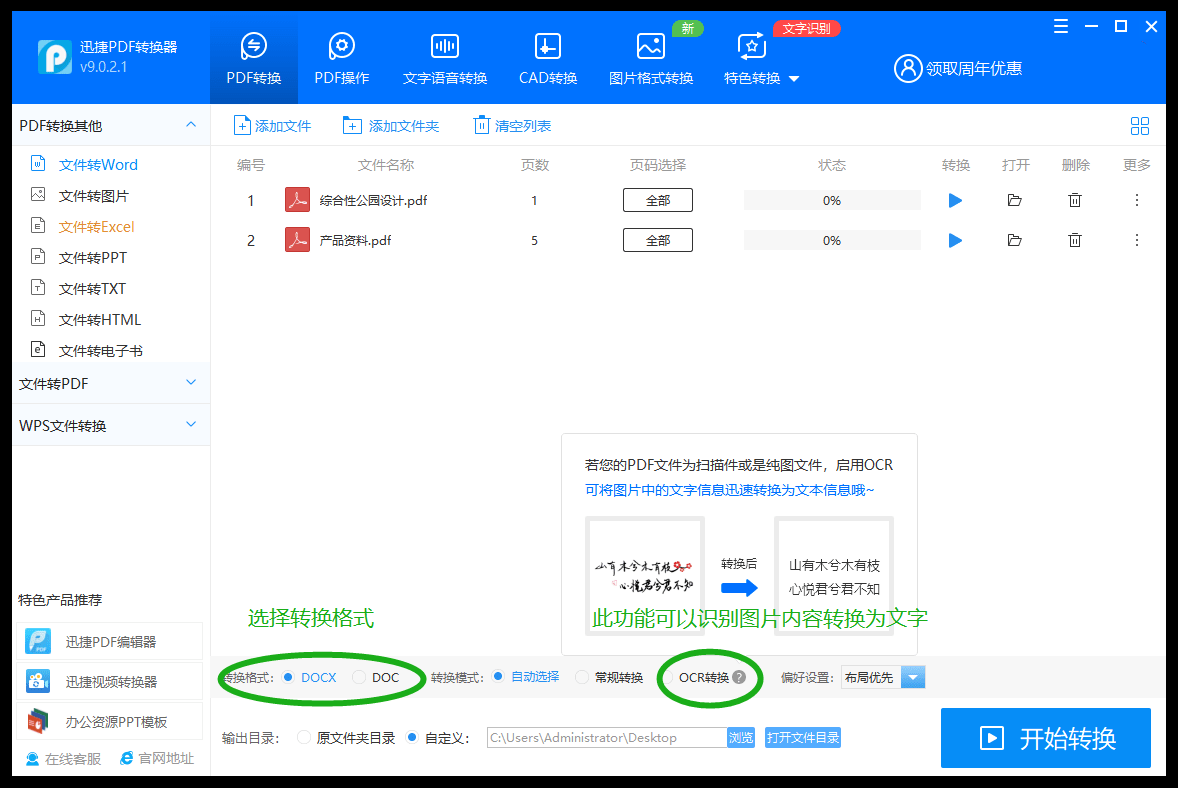Screen dimensions: 1178x788
Task: Start conversion for 综合性公园设计.pdf via play icon
Action: pos(955,199)
